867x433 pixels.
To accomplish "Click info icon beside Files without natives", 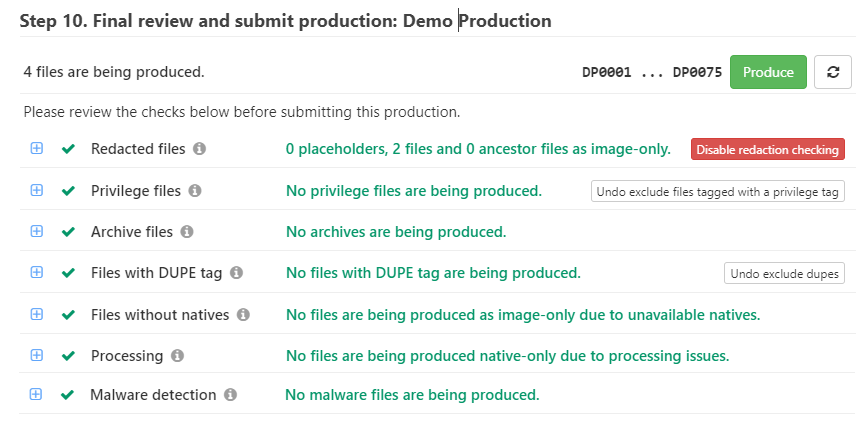I will (243, 315).
